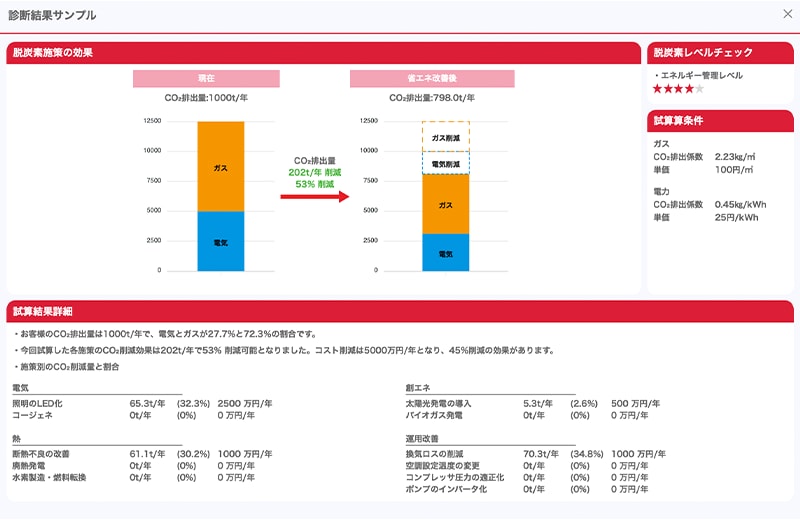Viewport: 800px width, 520px height.
Task: Click the red CO₂ reduction arrow
Action: pyautogui.click(x=314, y=196)
